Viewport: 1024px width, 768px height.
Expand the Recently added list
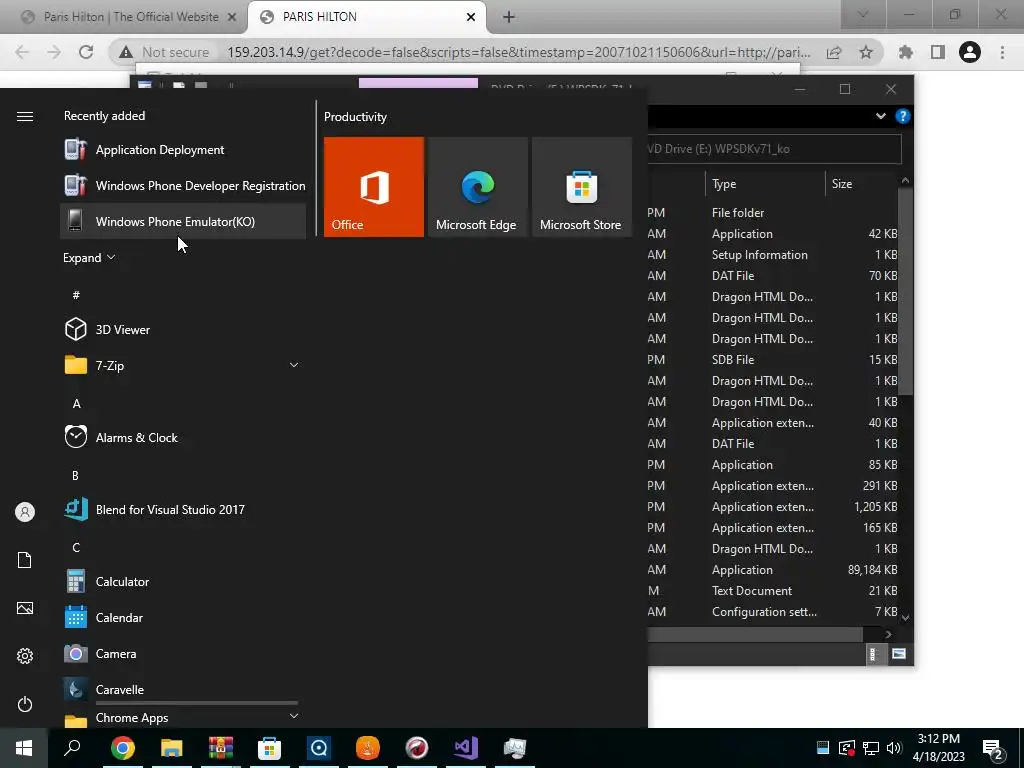click(x=89, y=257)
